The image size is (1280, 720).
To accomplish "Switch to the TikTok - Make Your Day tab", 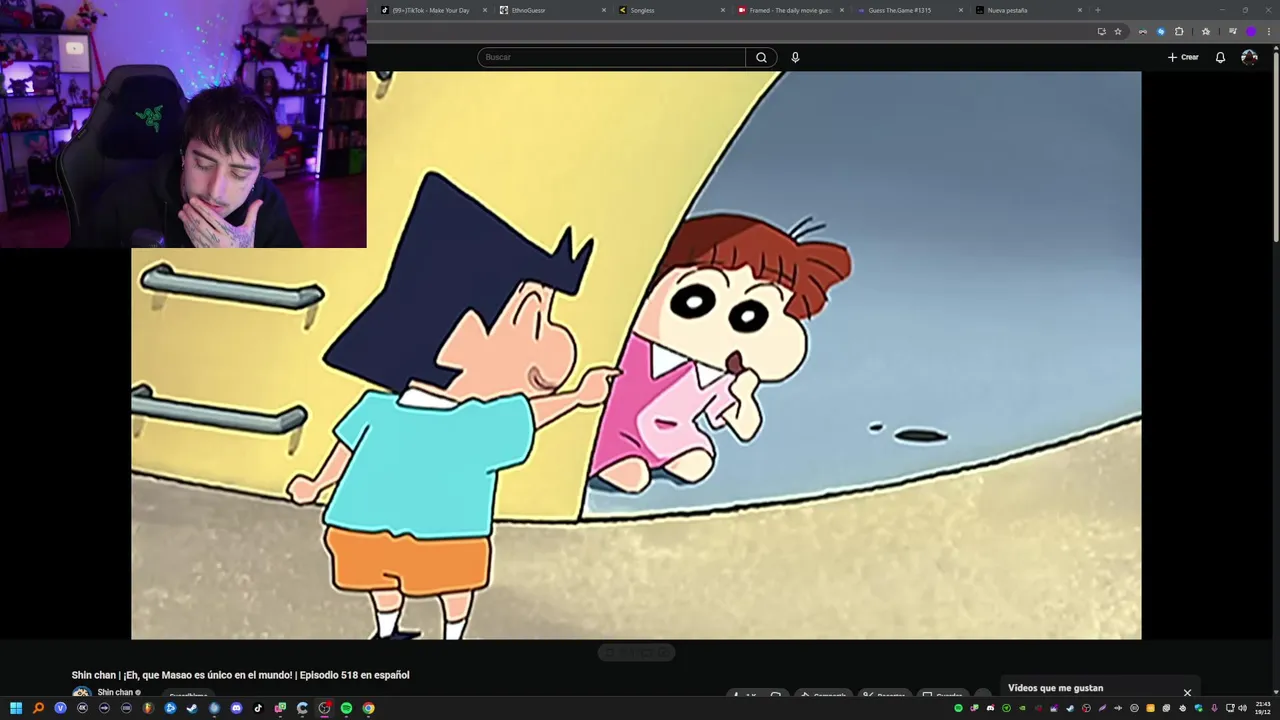I will tap(434, 10).
